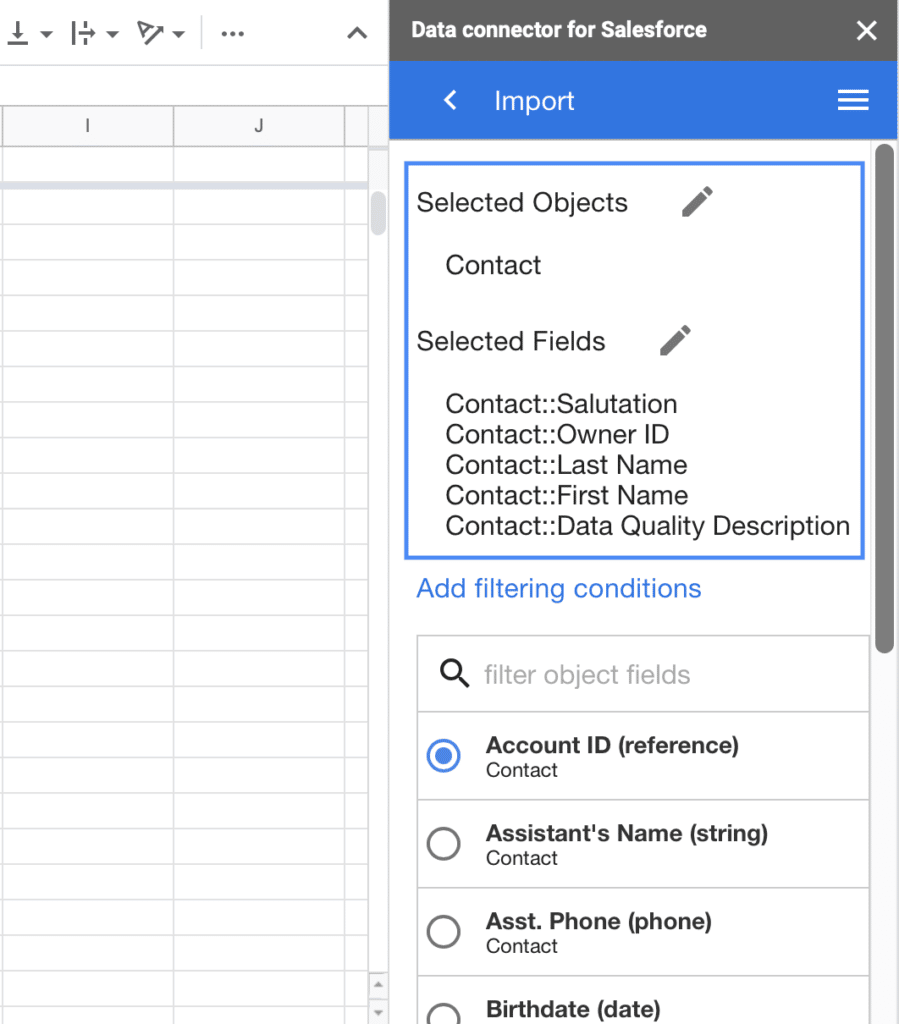Click the Add filtering conditions link
Viewport: 899px width, 1024px height.
559,588
